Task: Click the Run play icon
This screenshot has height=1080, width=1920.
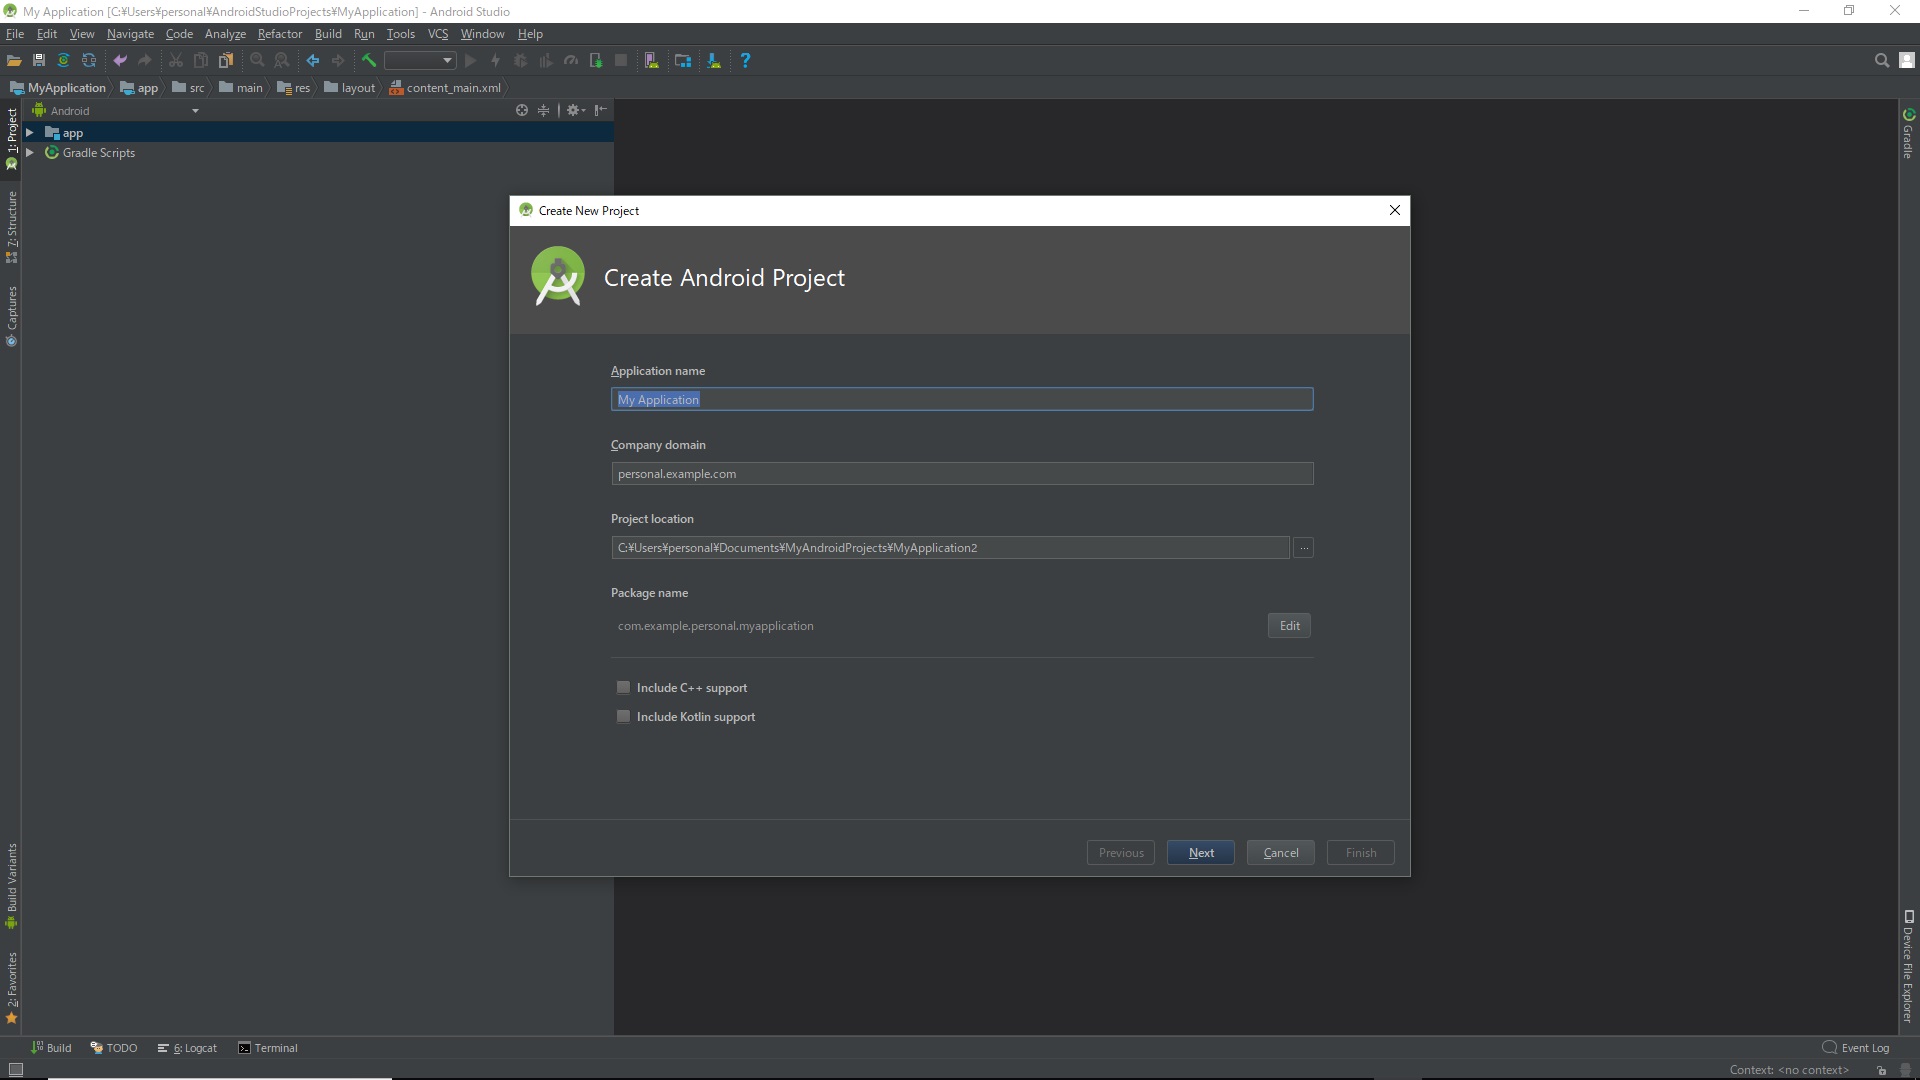Action: click(x=471, y=61)
